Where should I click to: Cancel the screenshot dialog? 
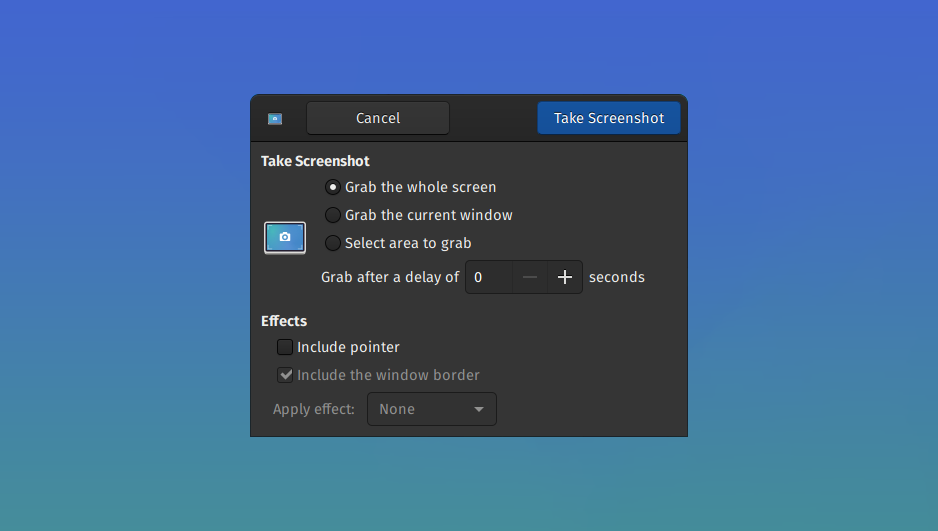tap(378, 118)
